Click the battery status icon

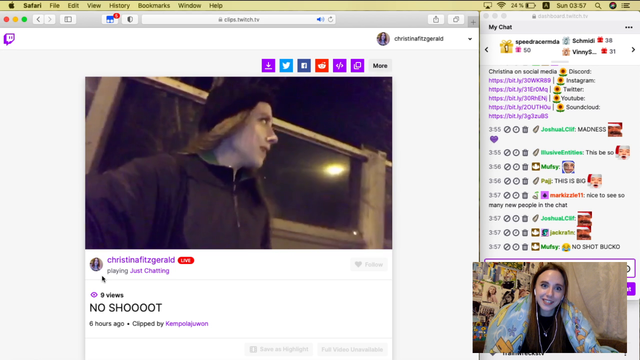[531, 6]
